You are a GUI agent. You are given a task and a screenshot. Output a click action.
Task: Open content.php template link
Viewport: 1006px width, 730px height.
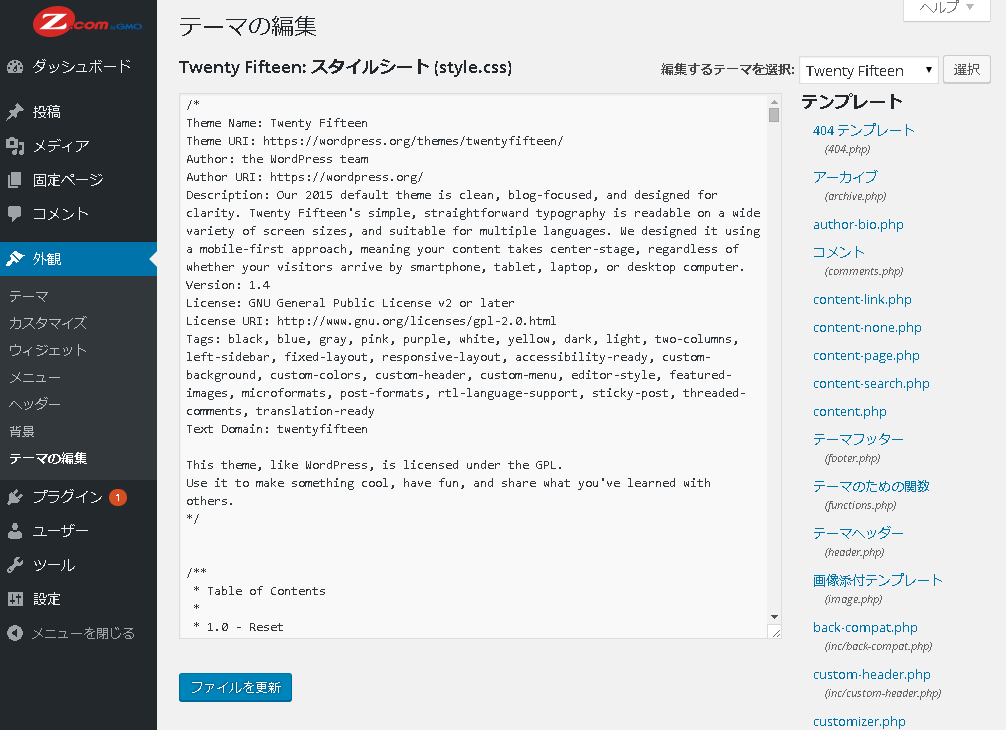(x=850, y=412)
